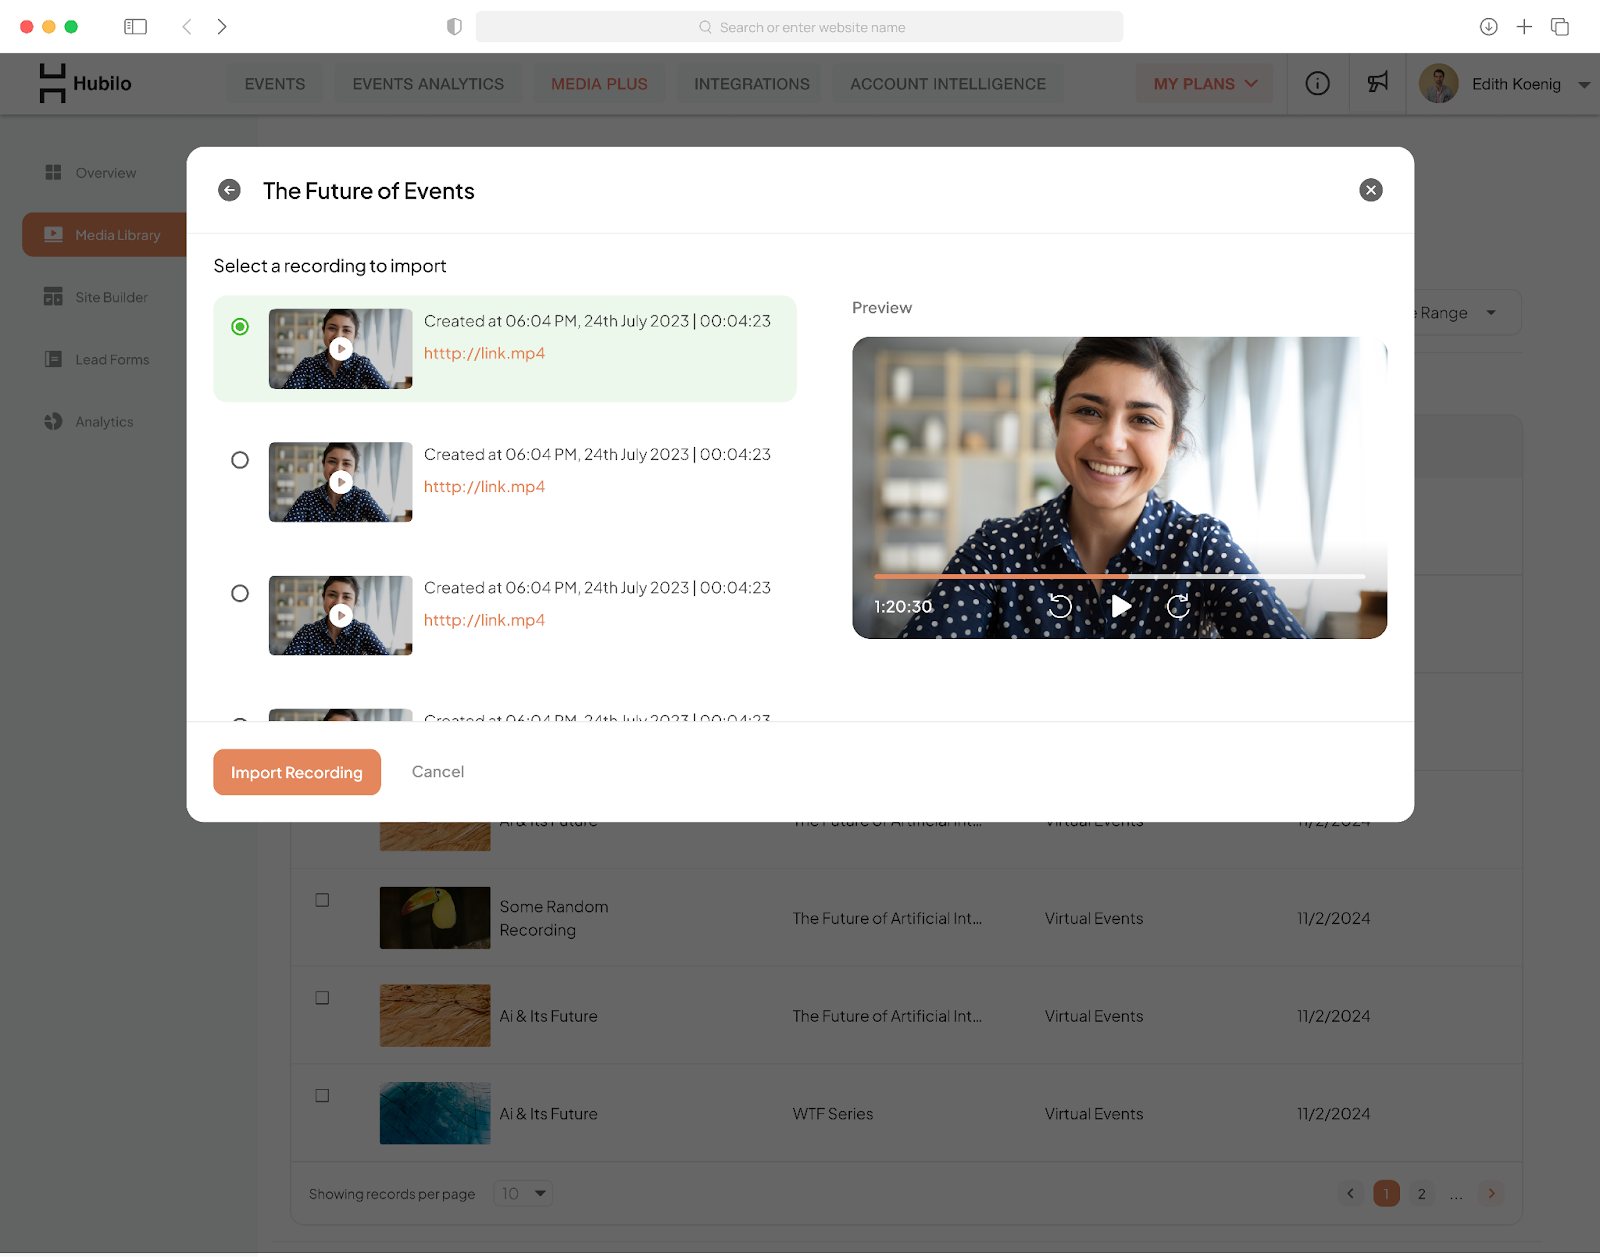Open the second recording's link.mp4 URL
Screen dimensions: 1600x1257
[484, 487]
